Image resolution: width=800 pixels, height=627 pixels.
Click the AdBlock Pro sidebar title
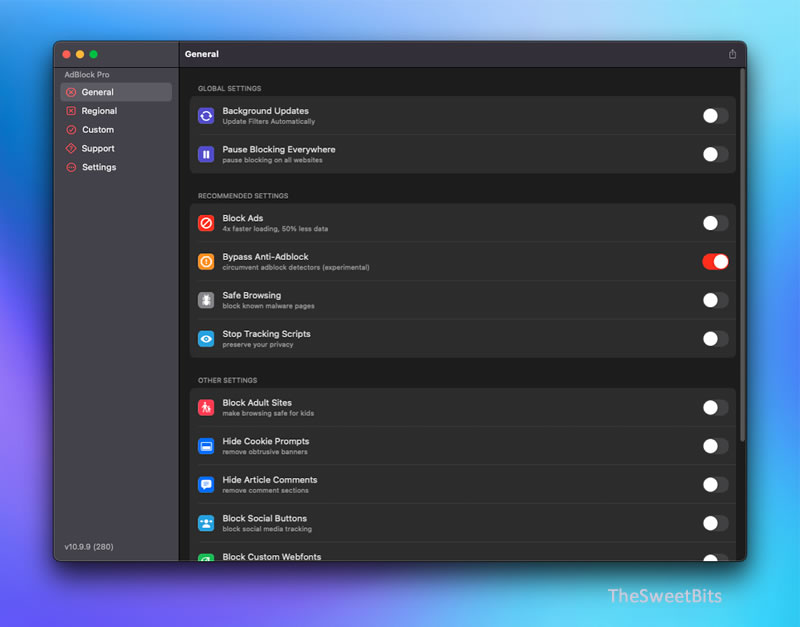[87, 74]
